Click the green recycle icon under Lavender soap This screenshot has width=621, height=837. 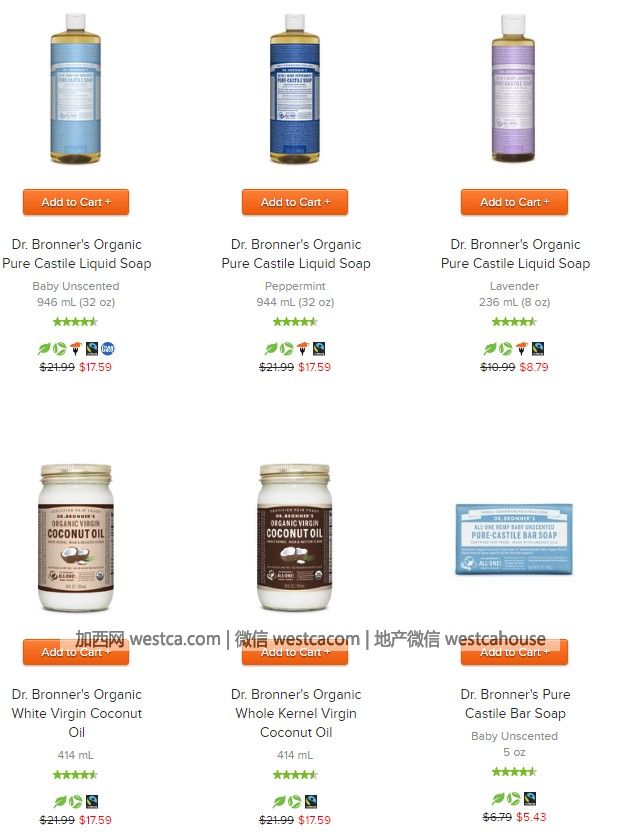pos(506,349)
